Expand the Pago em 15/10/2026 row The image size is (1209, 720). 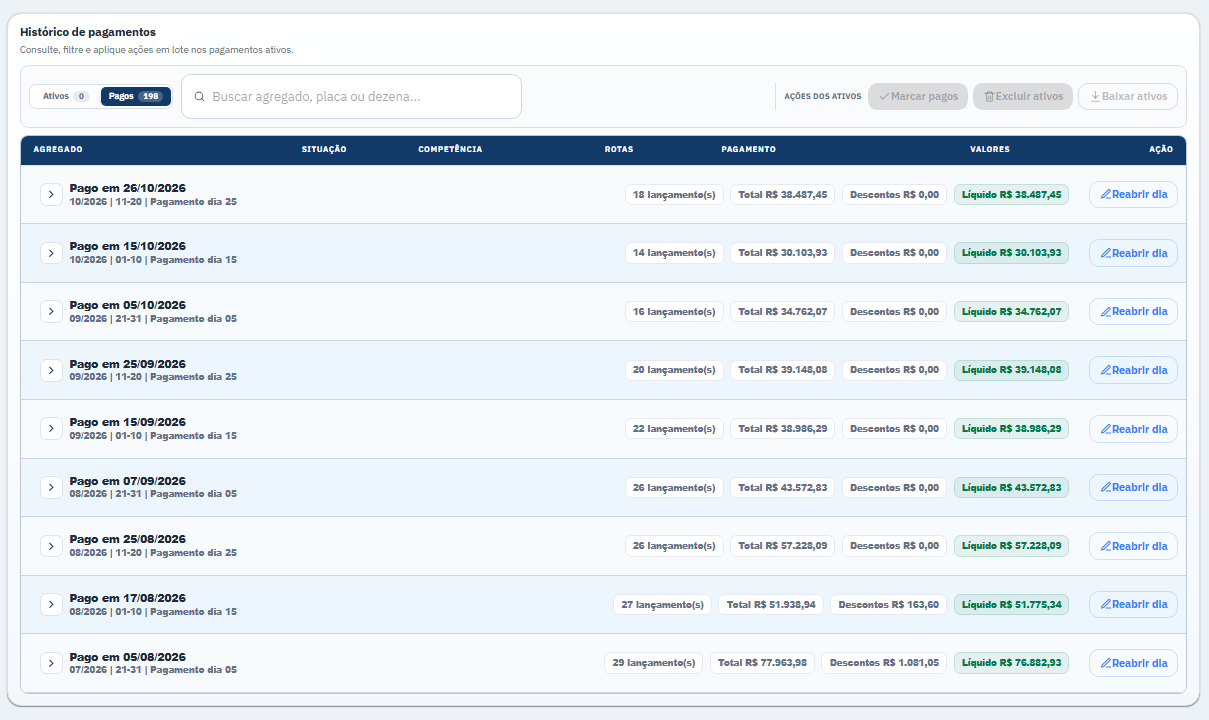pos(51,253)
